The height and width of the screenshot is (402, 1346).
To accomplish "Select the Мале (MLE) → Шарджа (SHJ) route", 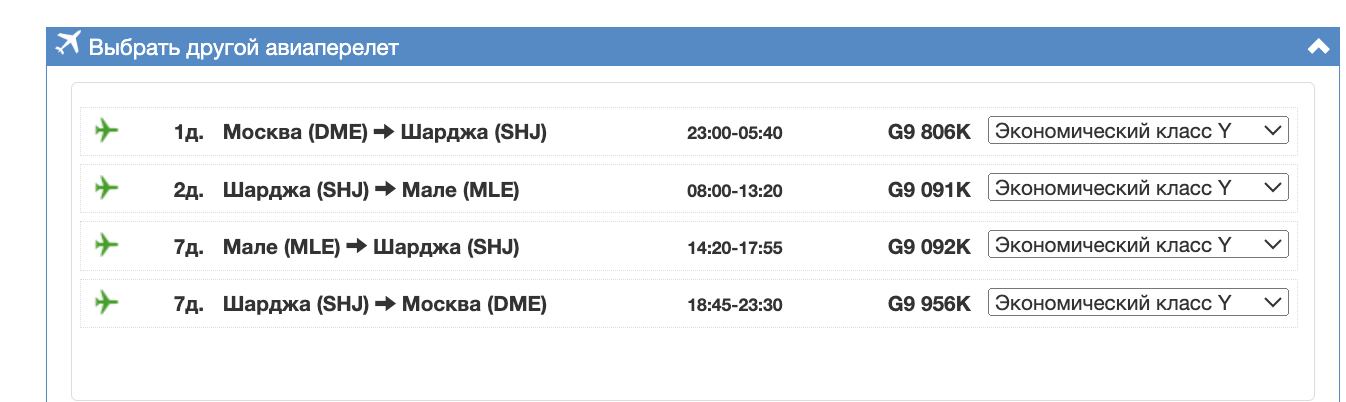I will coord(371,246).
